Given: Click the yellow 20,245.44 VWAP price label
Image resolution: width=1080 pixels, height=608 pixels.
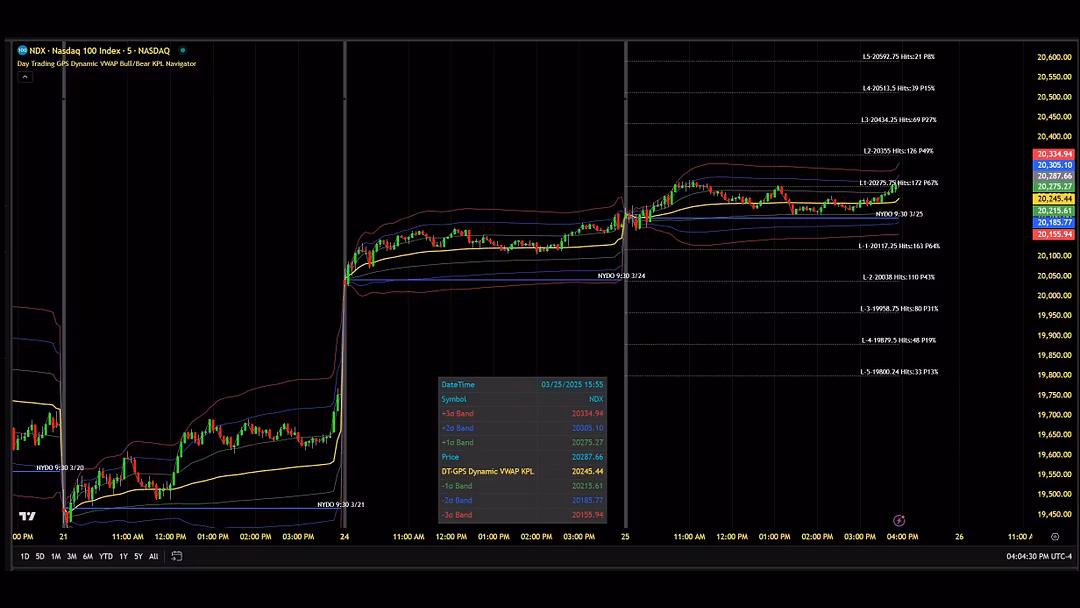Looking at the screenshot, I should tap(1054, 198).
